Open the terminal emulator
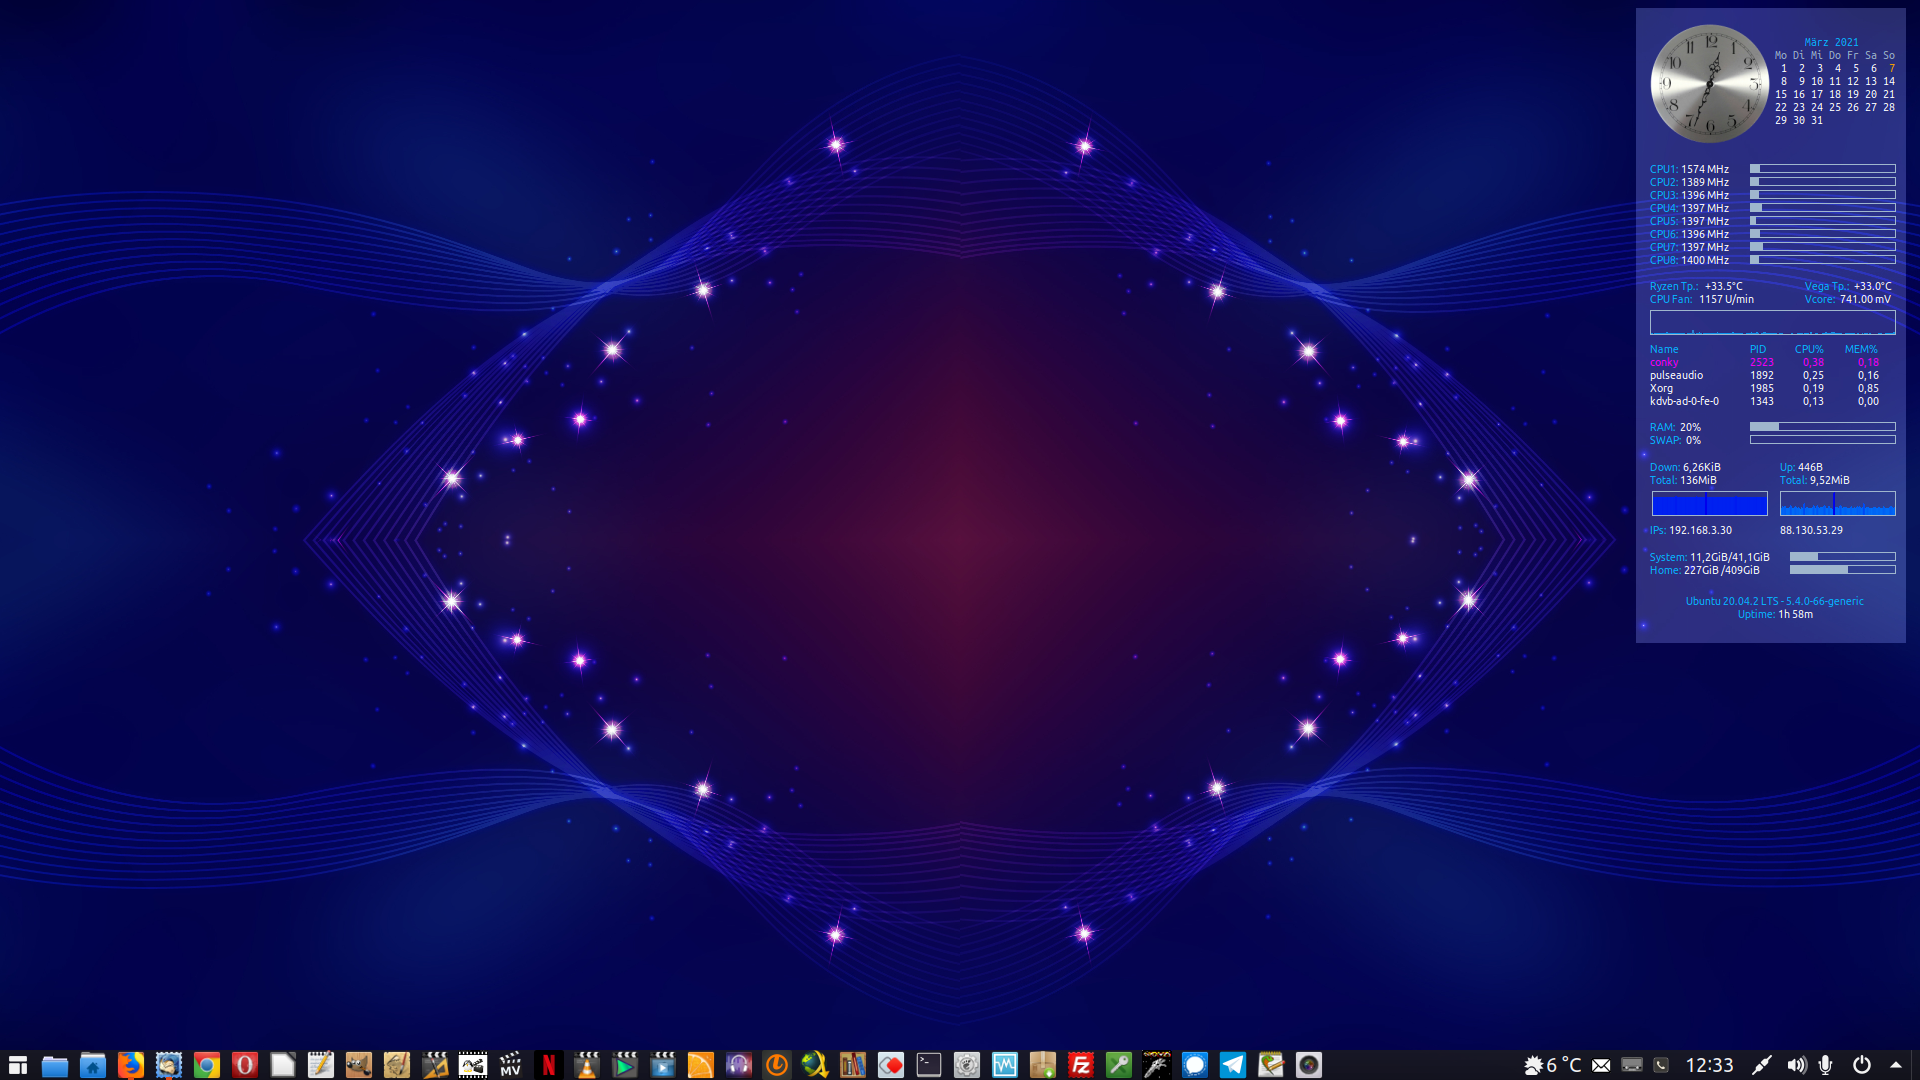This screenshot has height=1080, width=1920. (928, 1065)
